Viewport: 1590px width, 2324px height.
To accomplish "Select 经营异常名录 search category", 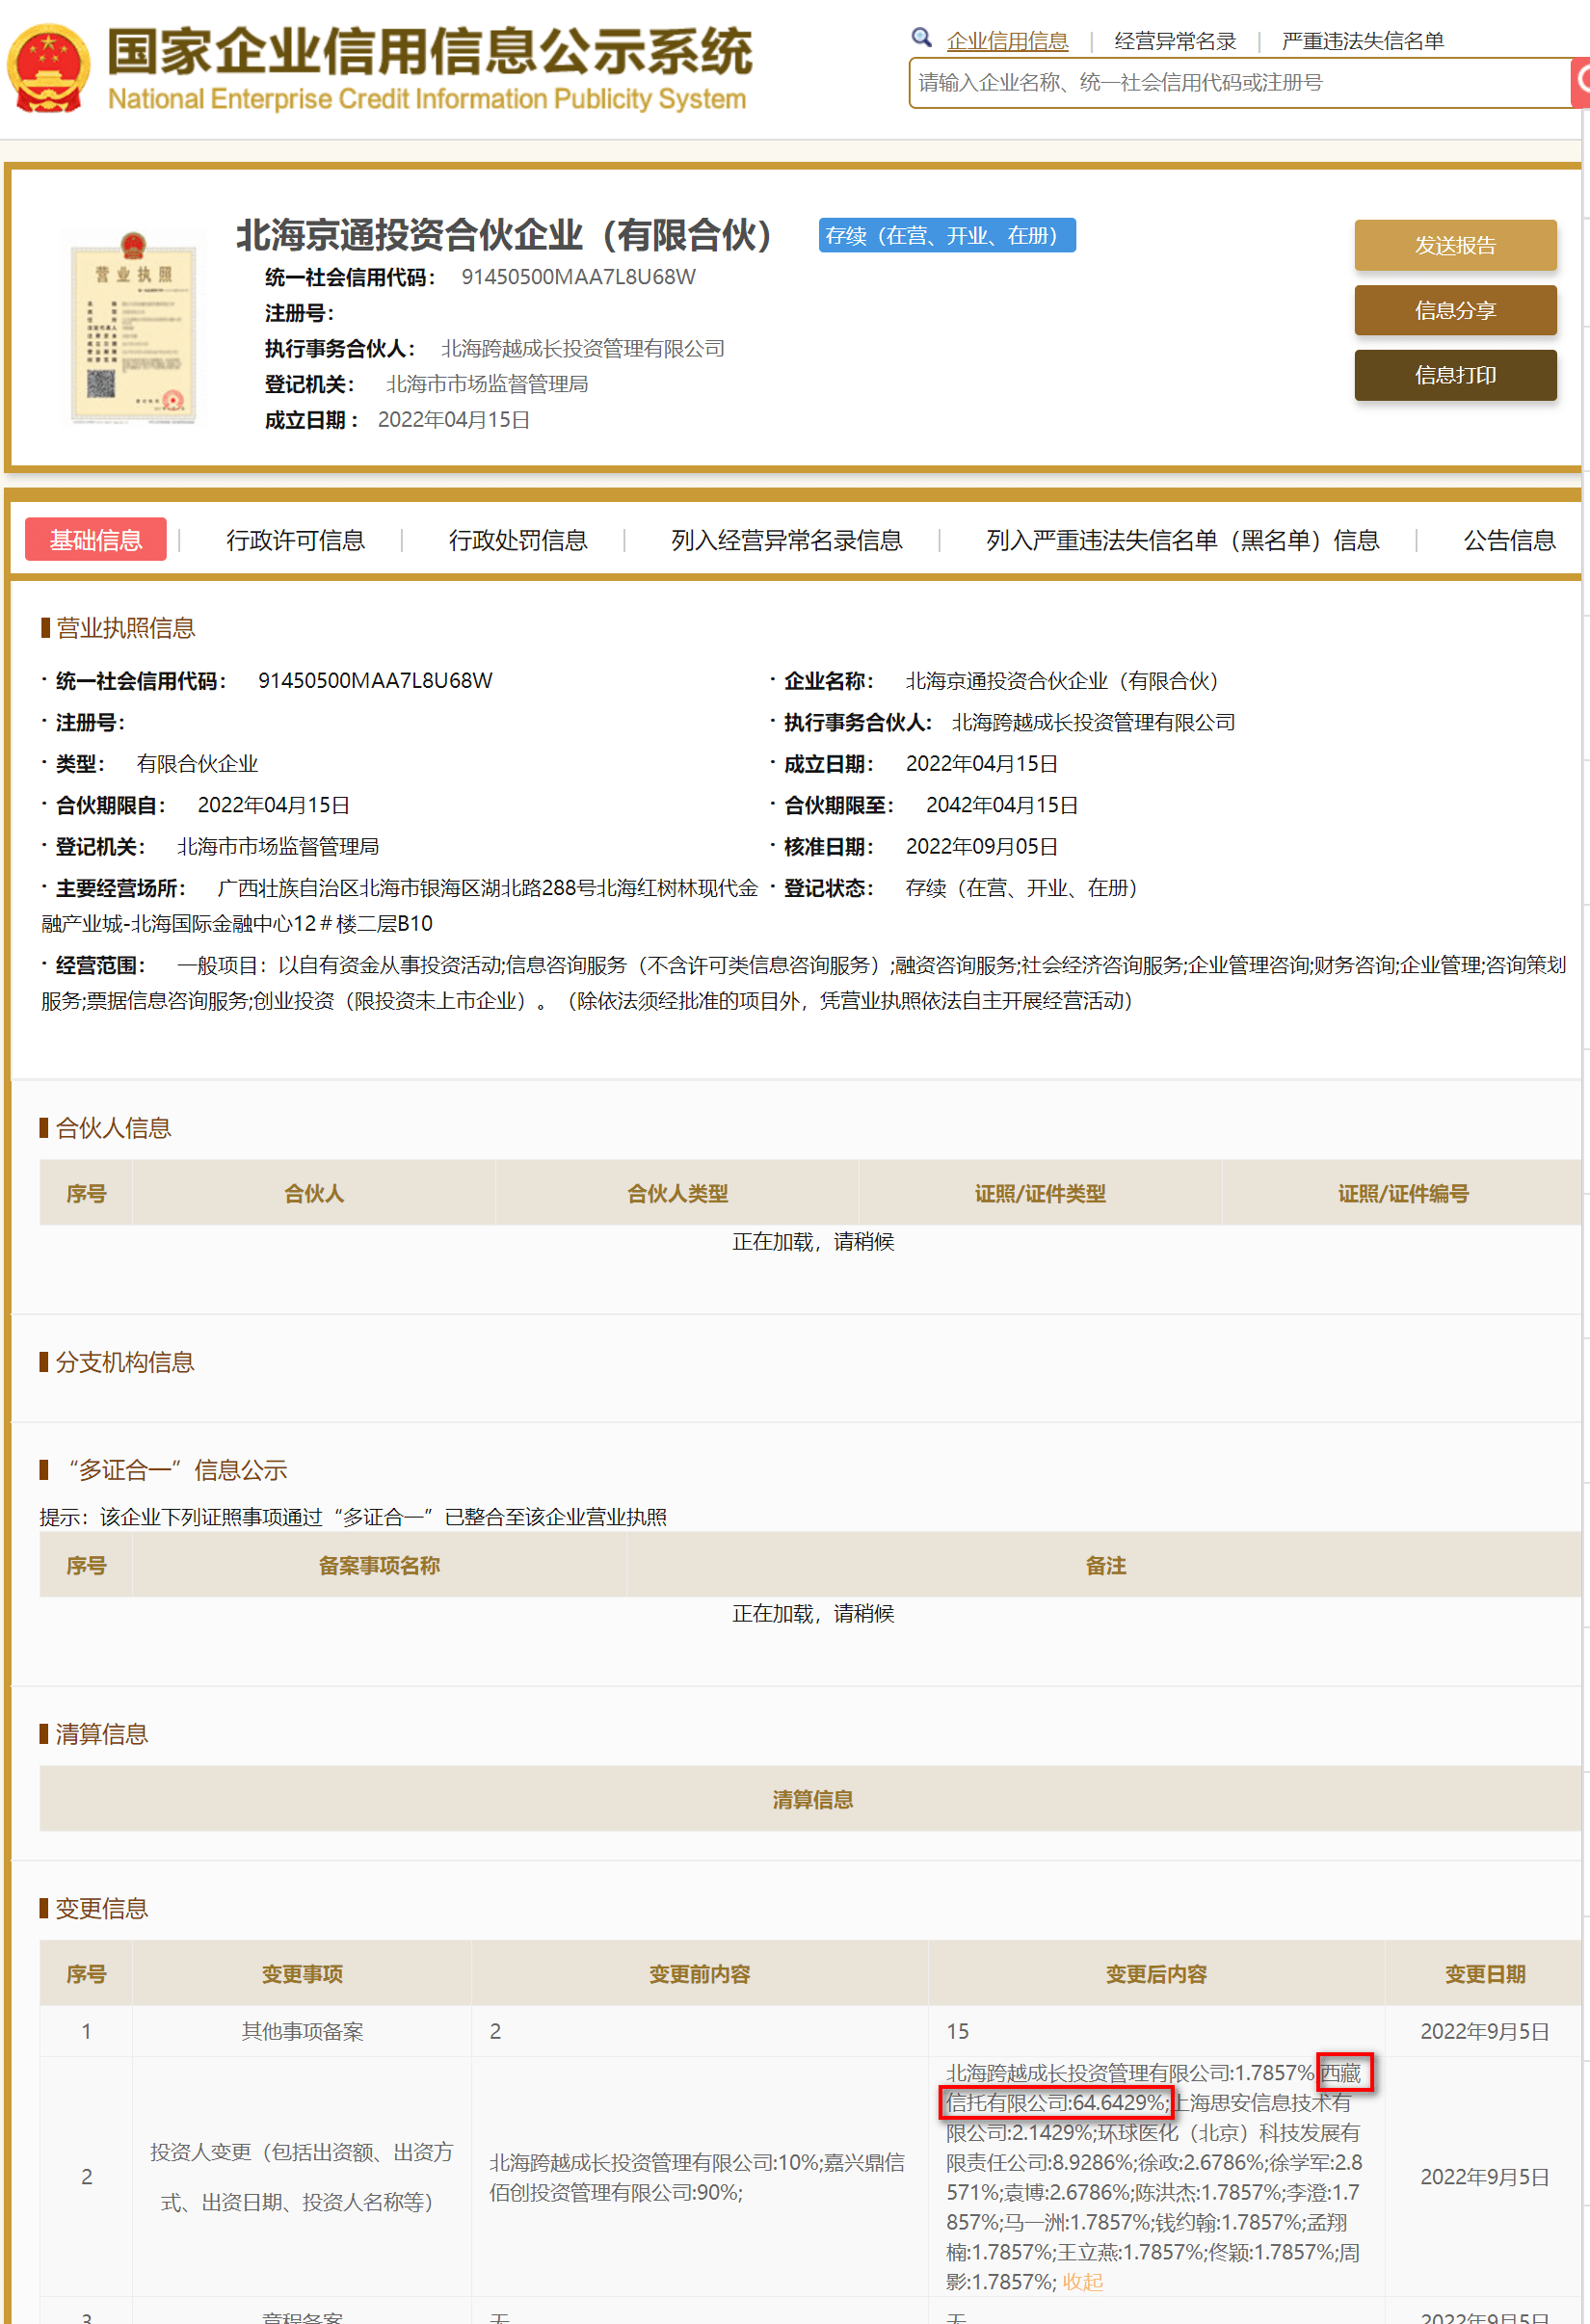I will point(1175,41).
